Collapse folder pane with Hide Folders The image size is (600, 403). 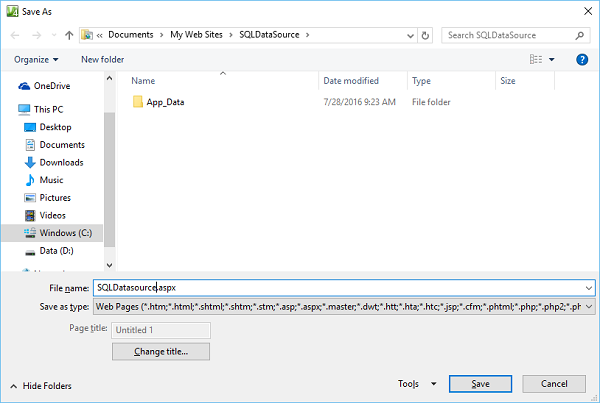click(x=41, y=386)
